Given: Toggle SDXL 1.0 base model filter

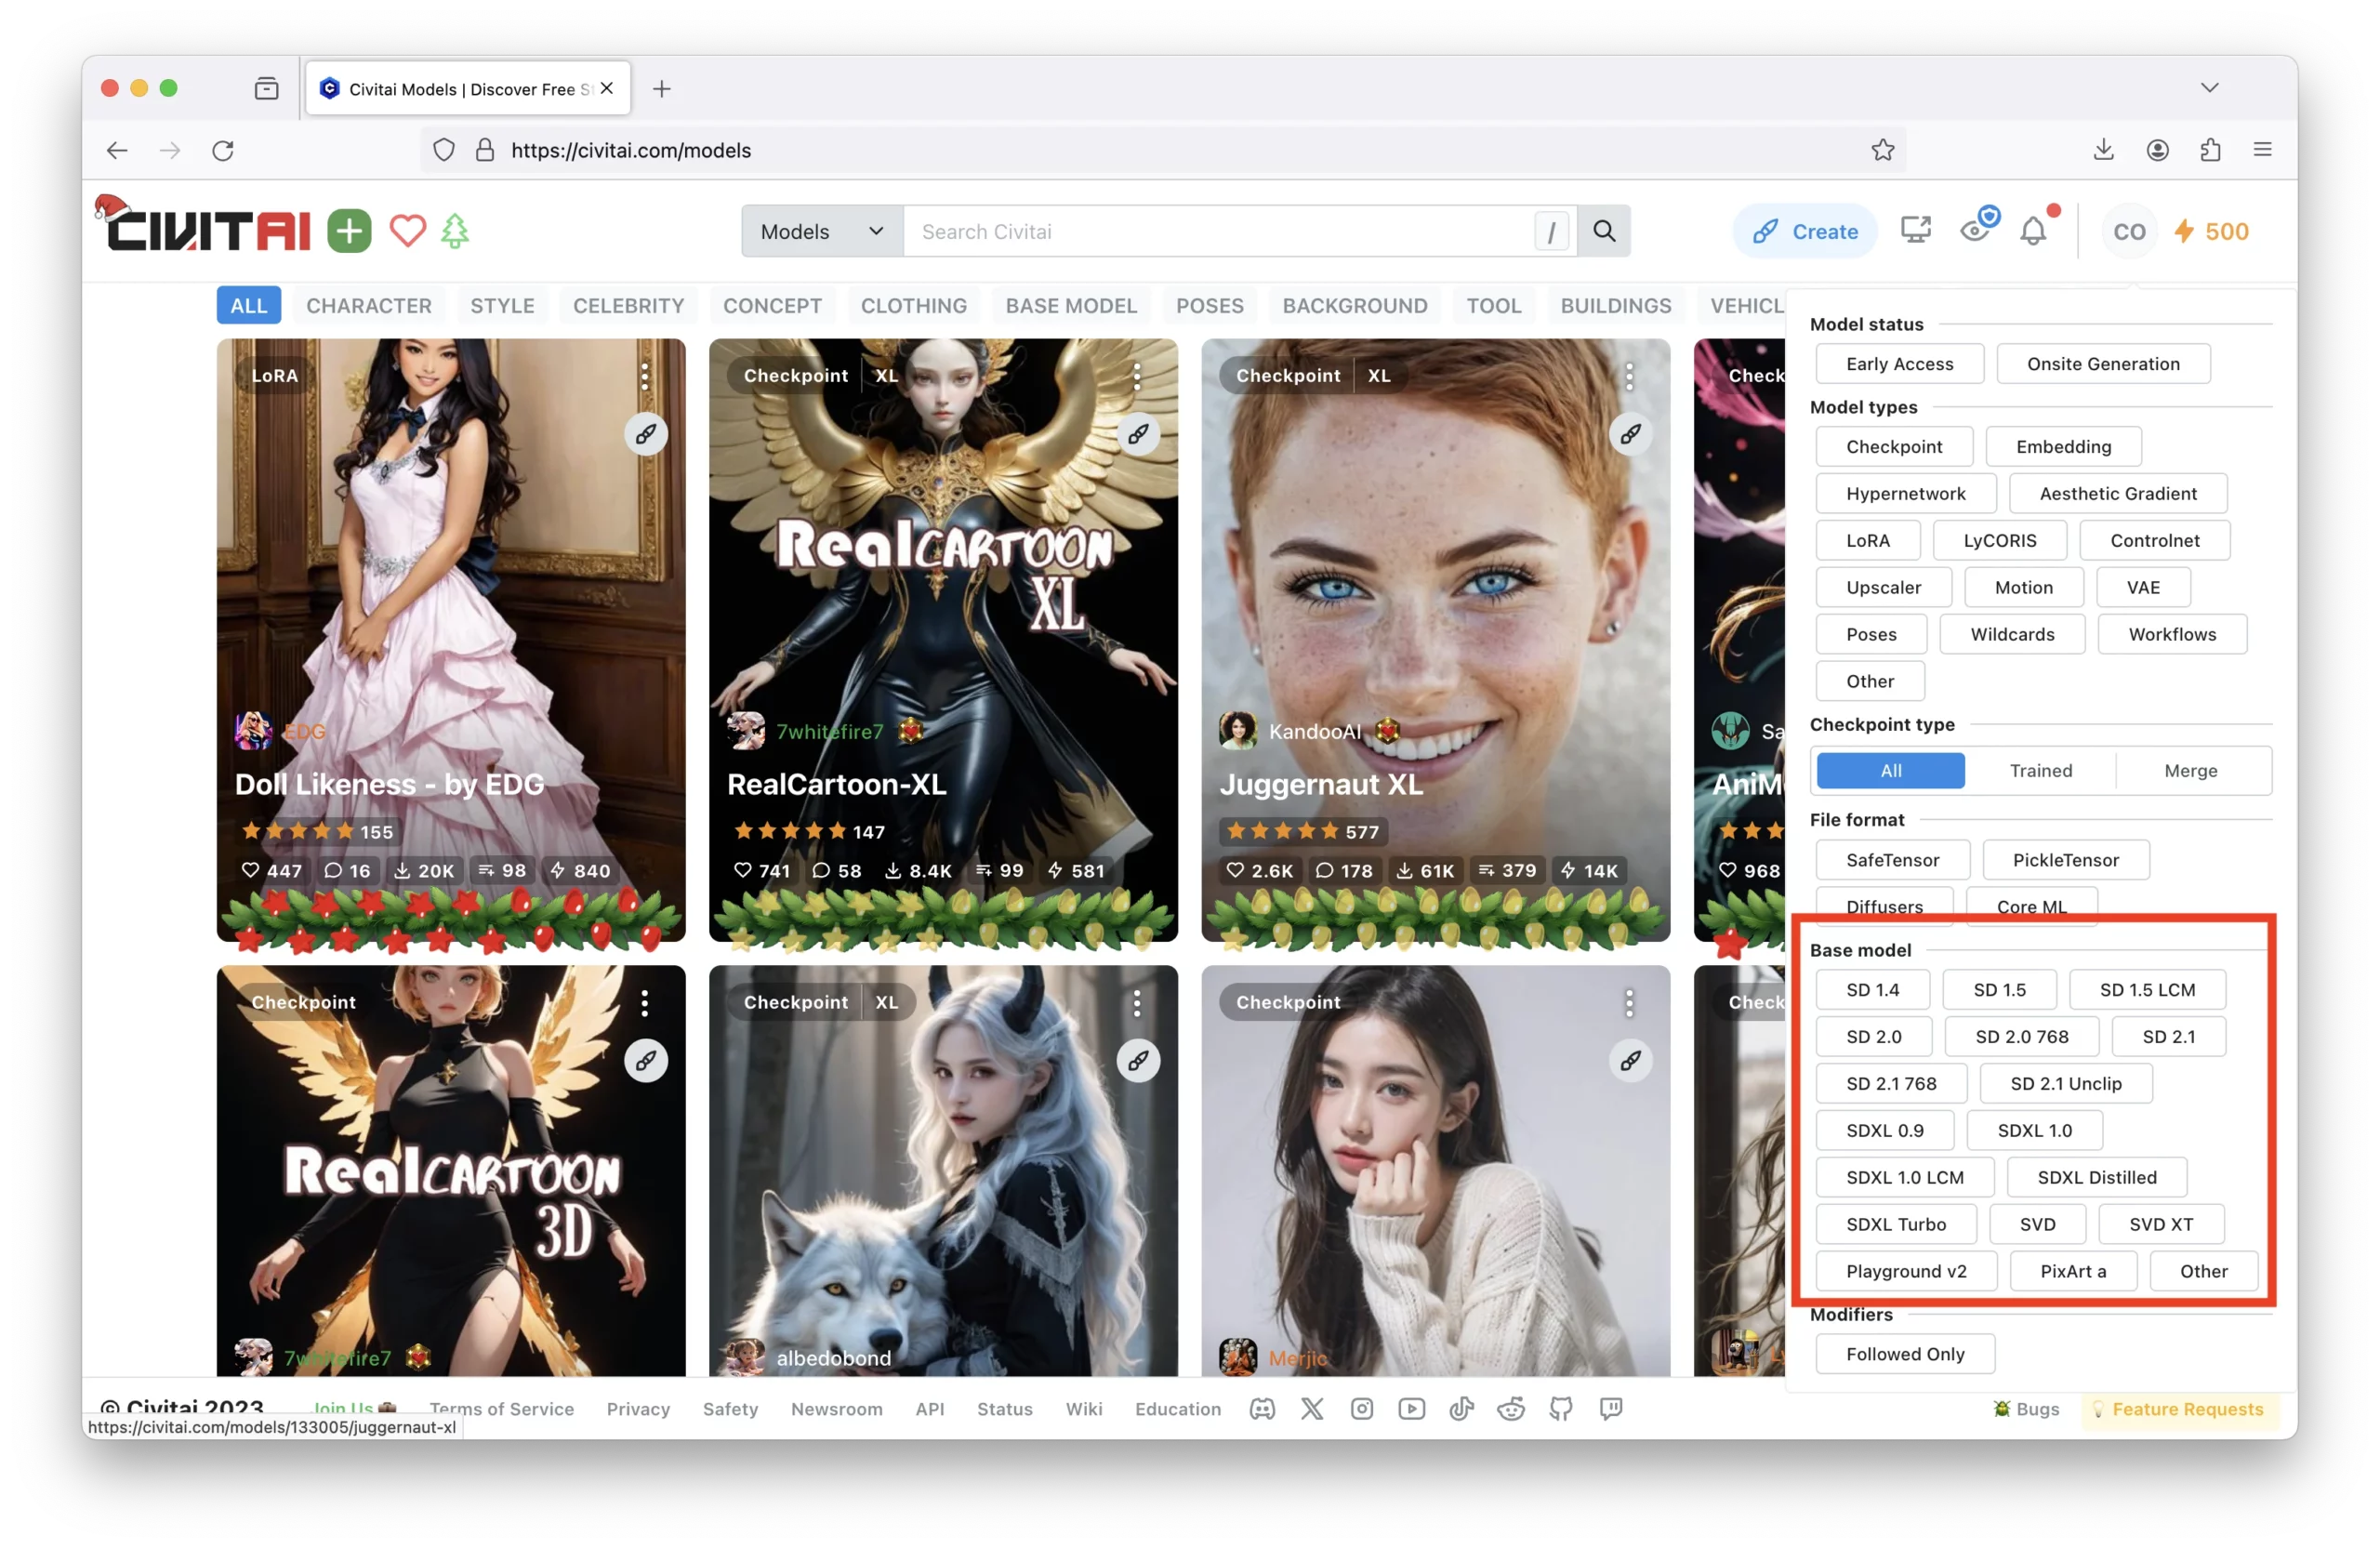Looking at the screenshot, I should (x=2034, y=1131).
